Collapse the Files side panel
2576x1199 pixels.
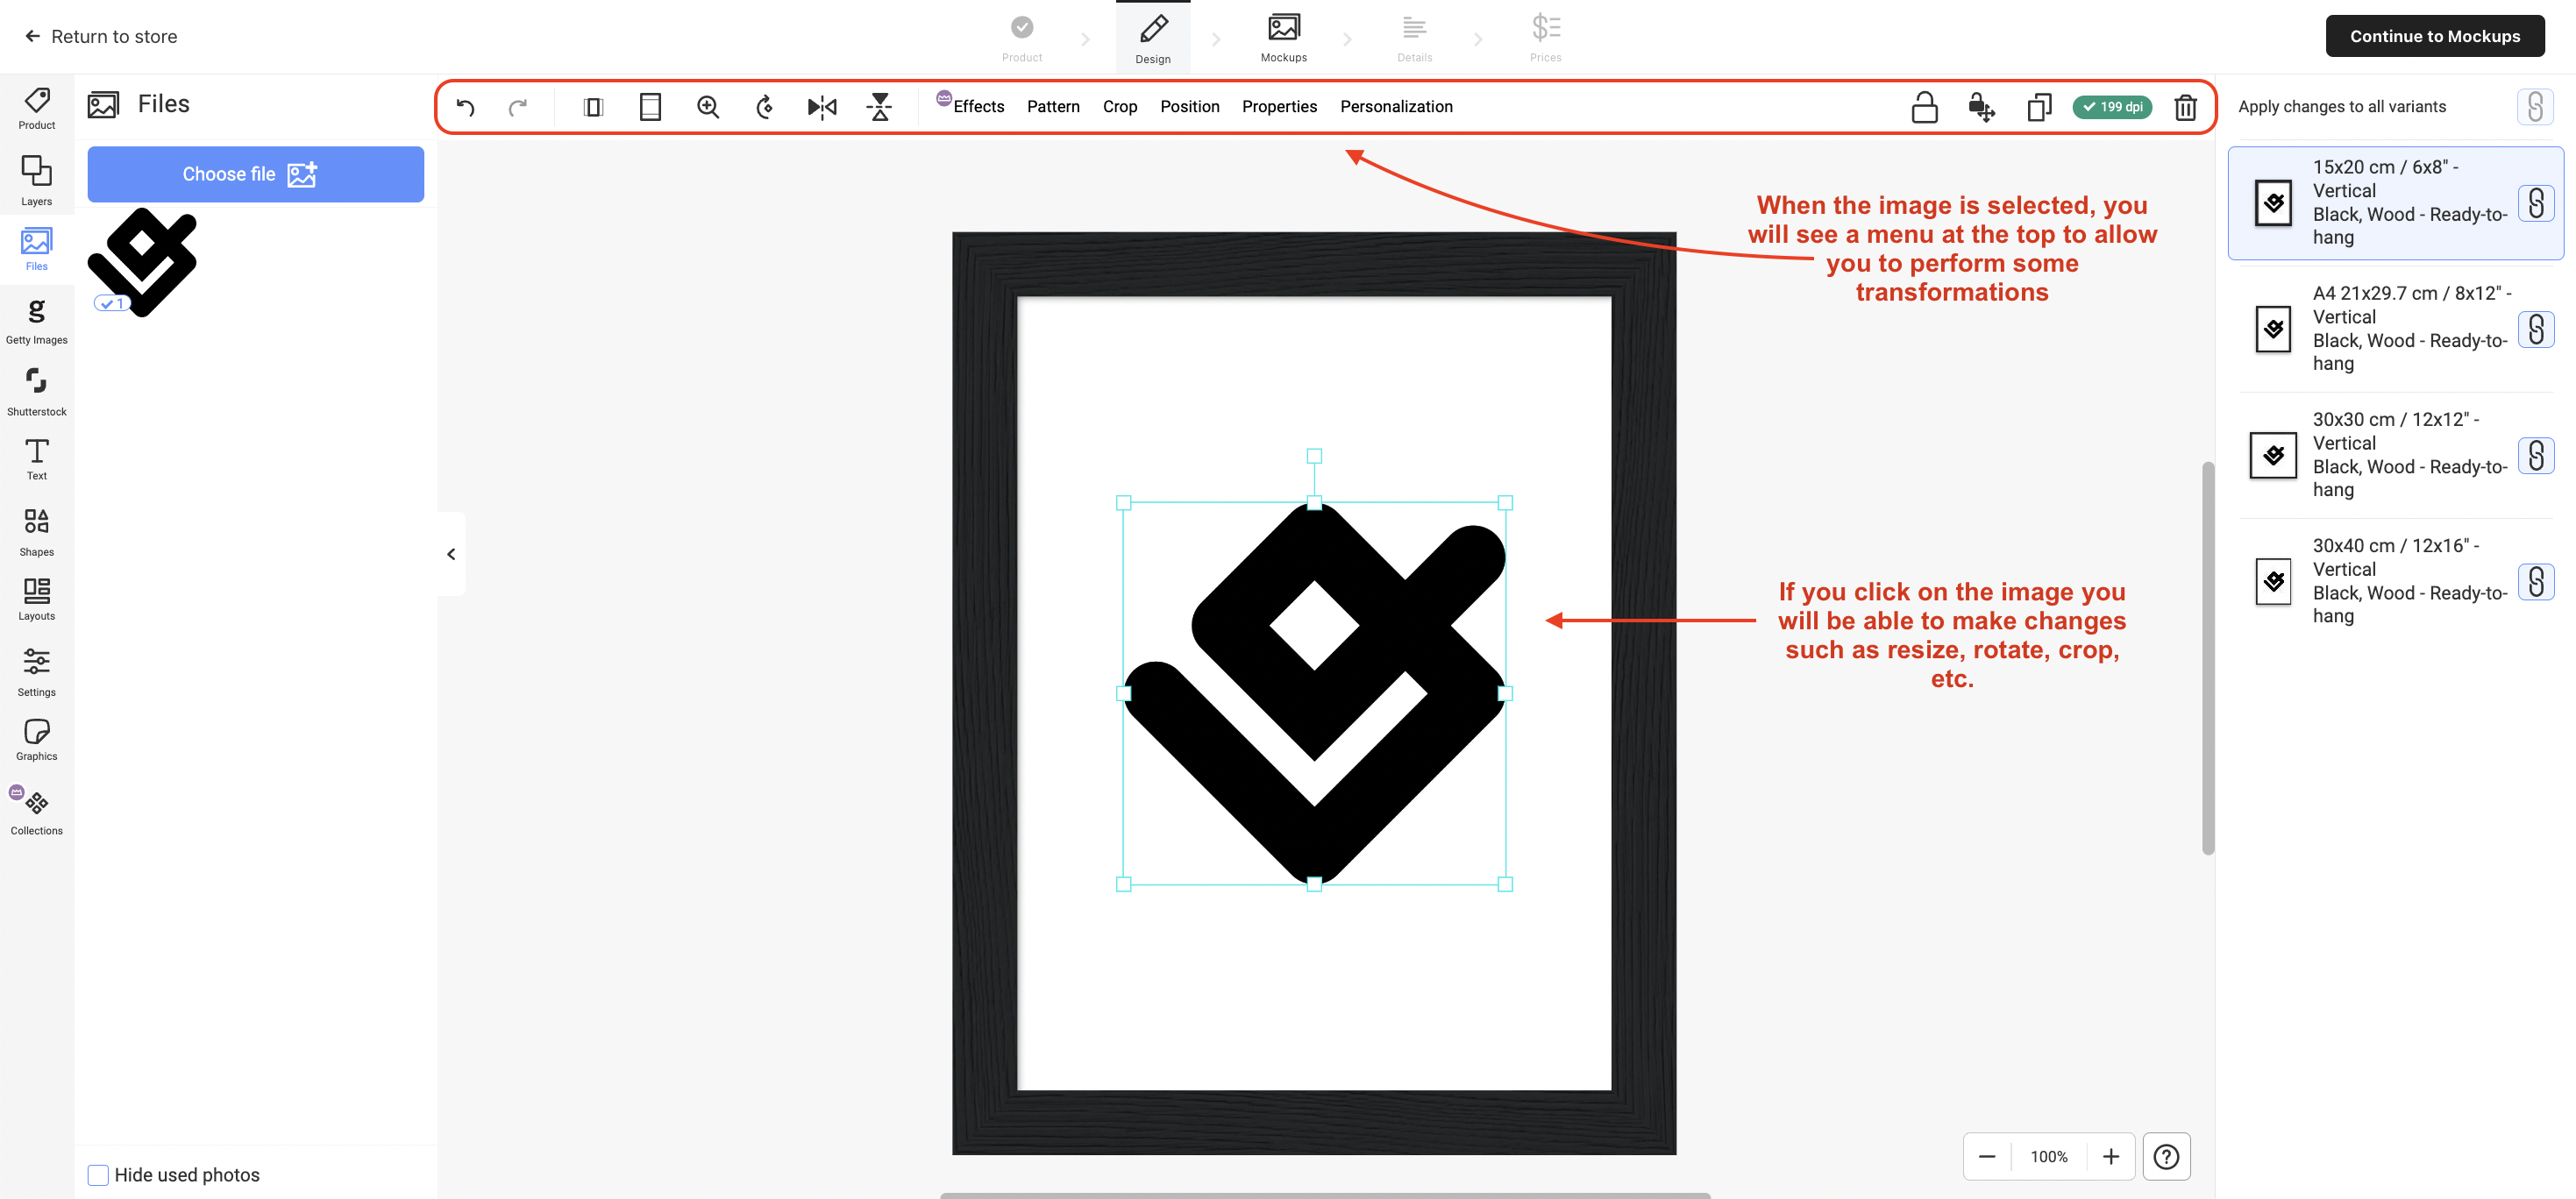tap(451, 554)
